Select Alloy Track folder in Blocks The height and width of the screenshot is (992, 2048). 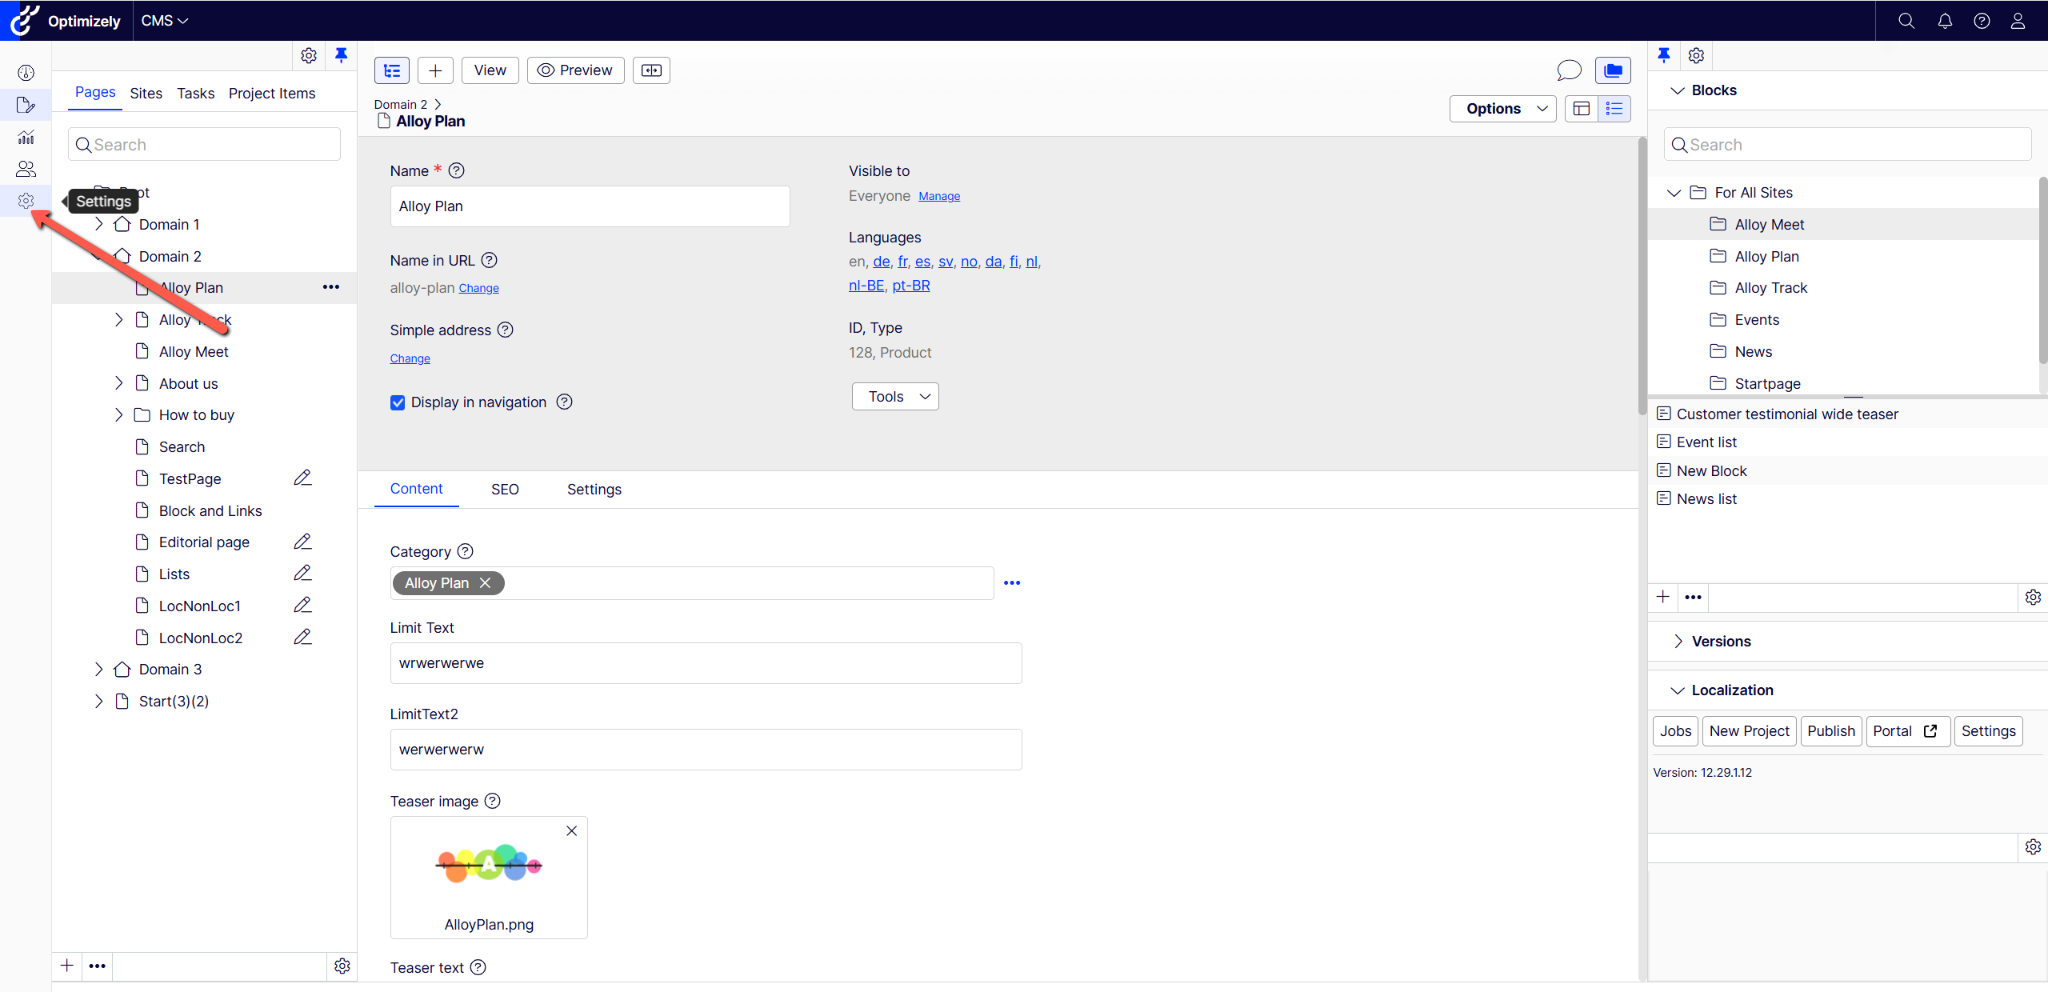pos(1770,288)
